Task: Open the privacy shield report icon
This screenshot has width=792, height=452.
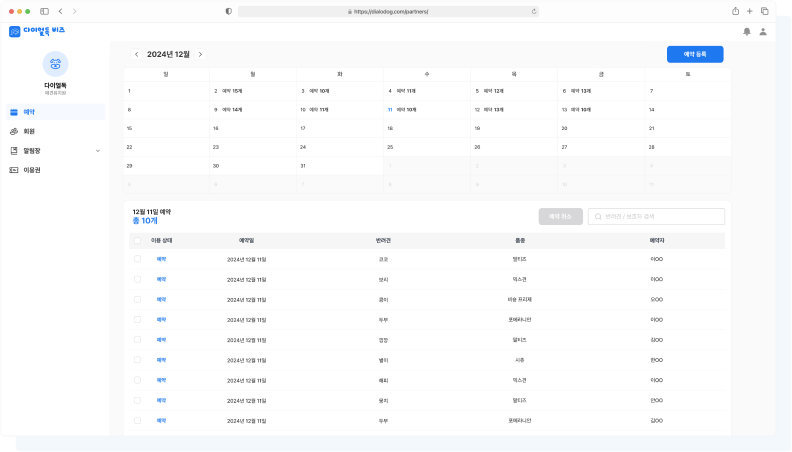Action: coord(229,11)
